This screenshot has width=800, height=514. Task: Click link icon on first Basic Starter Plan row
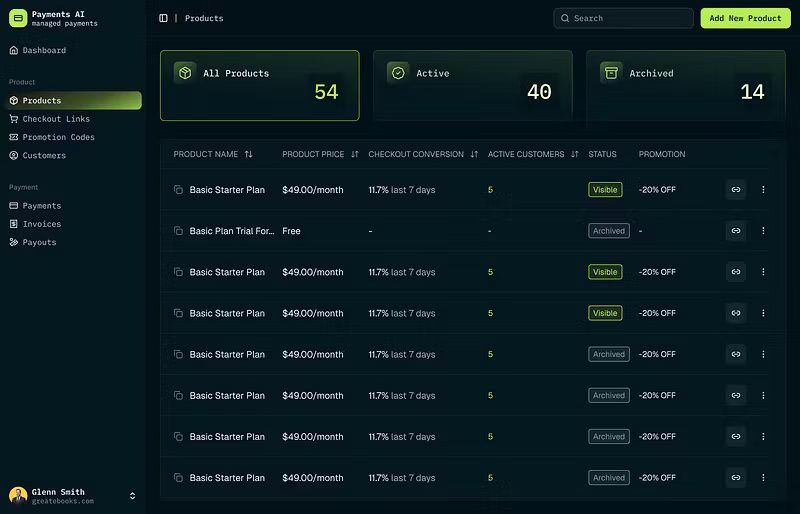pos(736,189)
